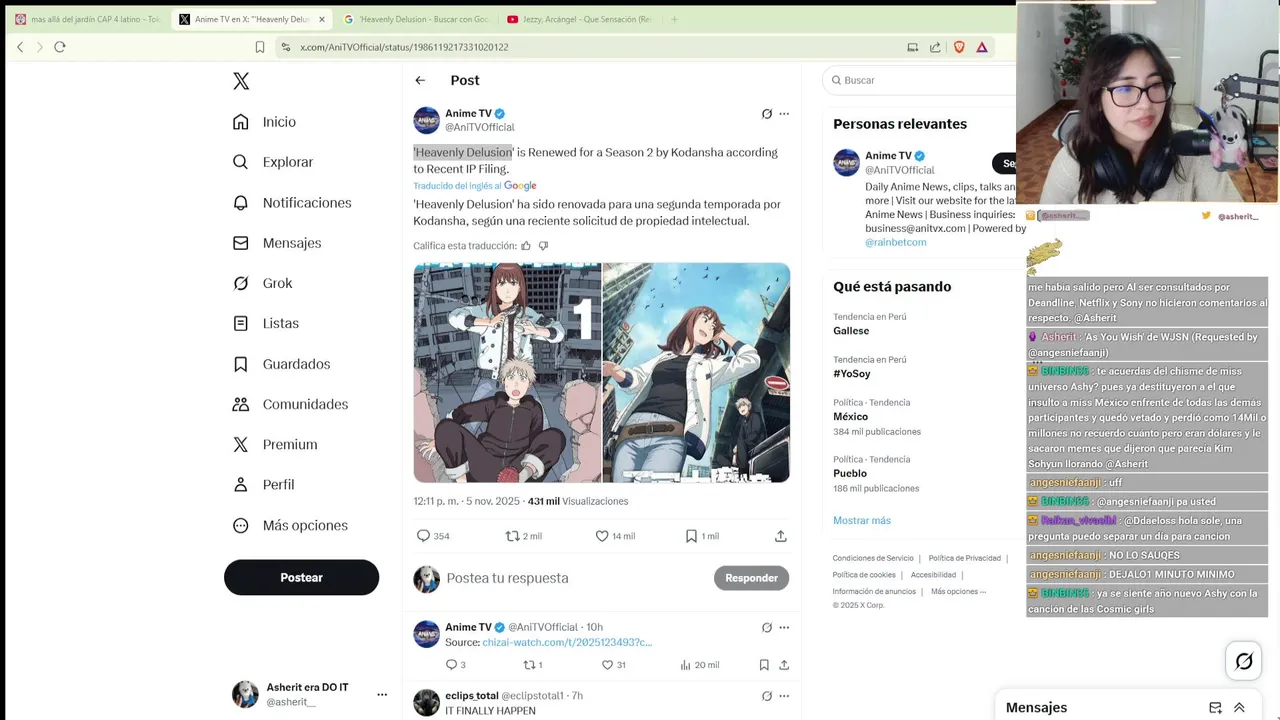Screen dimensions: 1280x720
Task: Open more options on eclips_total reply
Action: 784,696
